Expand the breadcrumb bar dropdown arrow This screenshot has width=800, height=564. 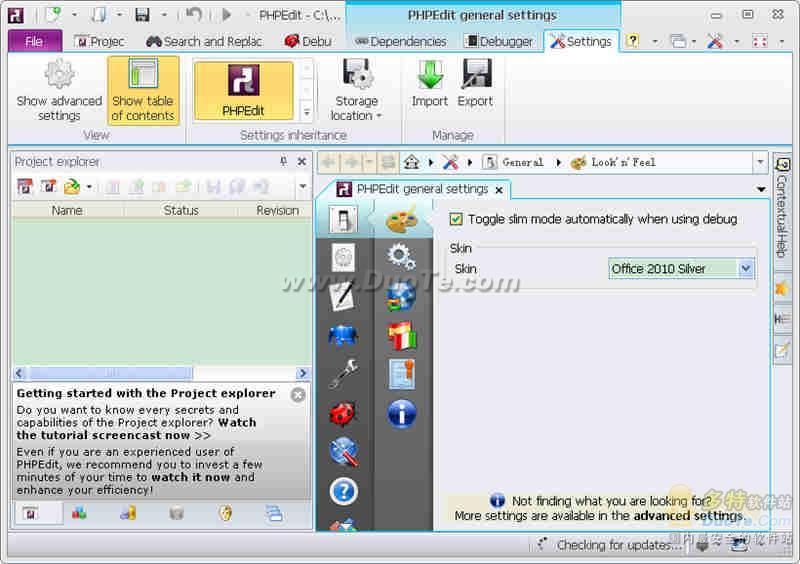760,162
